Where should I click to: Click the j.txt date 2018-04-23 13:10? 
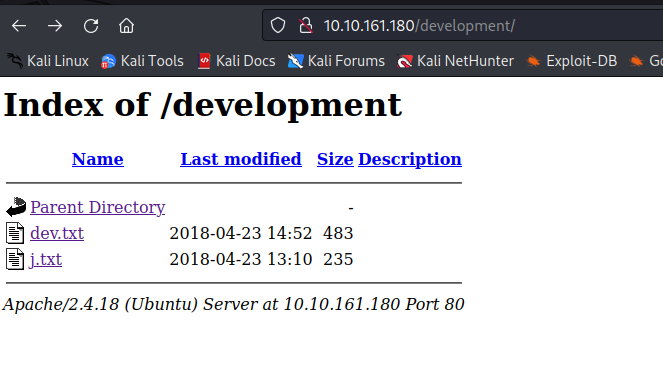coord(241,259)
